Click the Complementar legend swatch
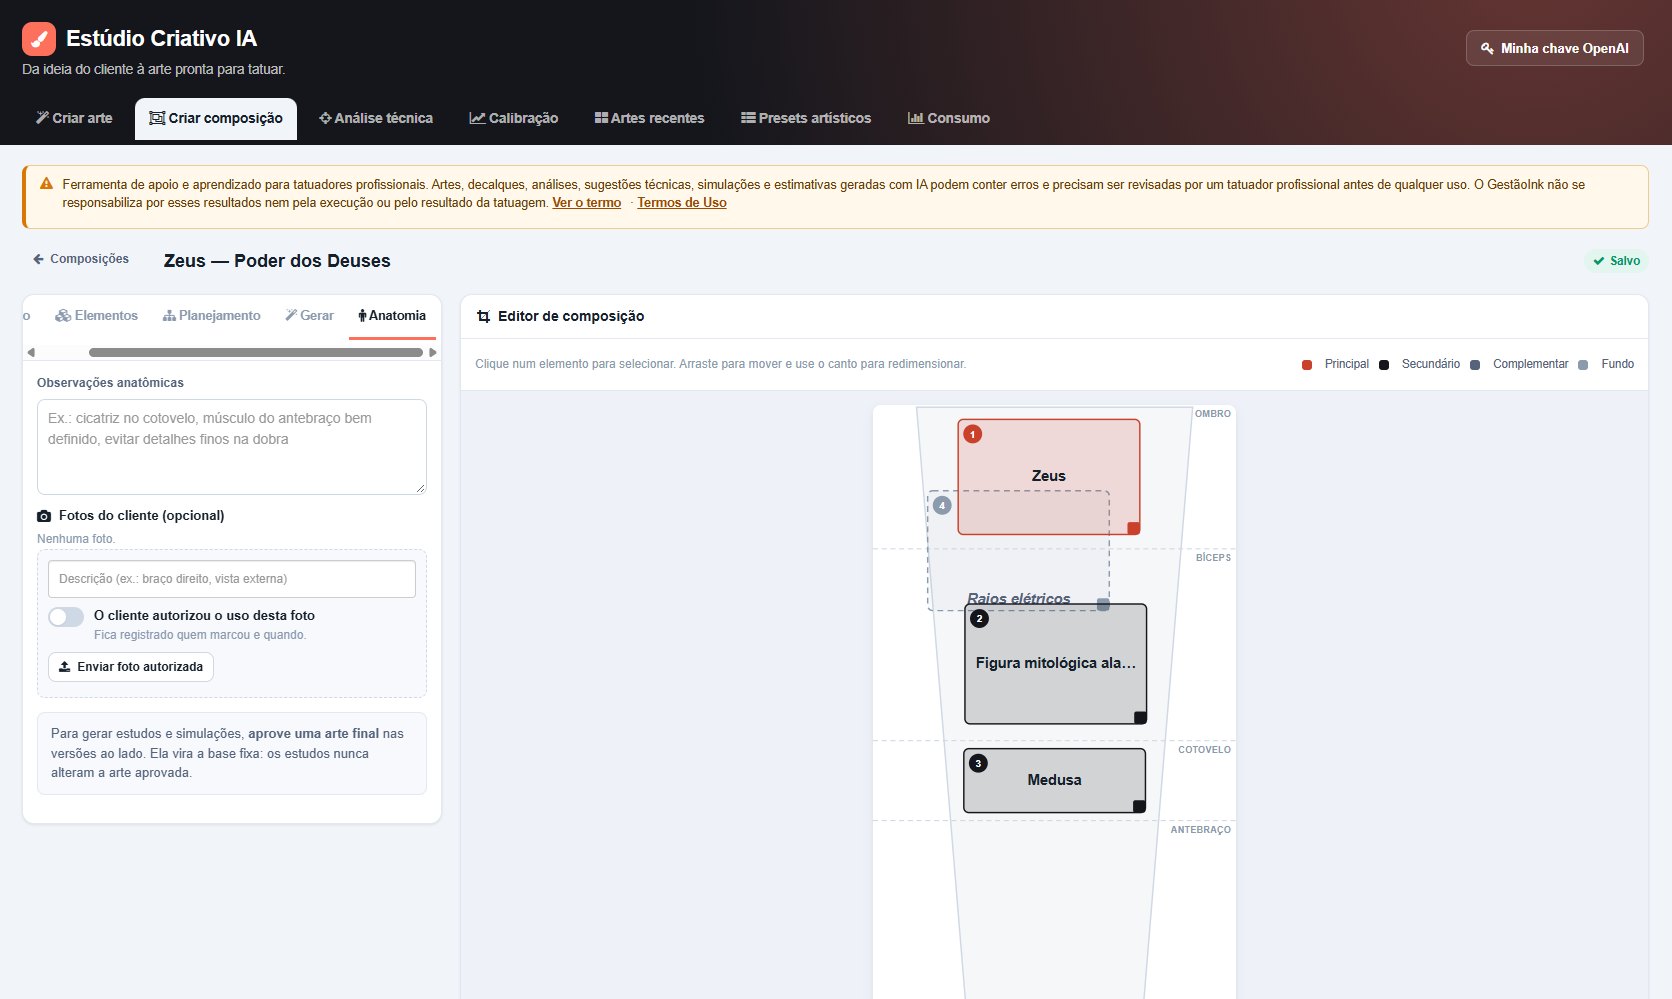 (1475, 365)
